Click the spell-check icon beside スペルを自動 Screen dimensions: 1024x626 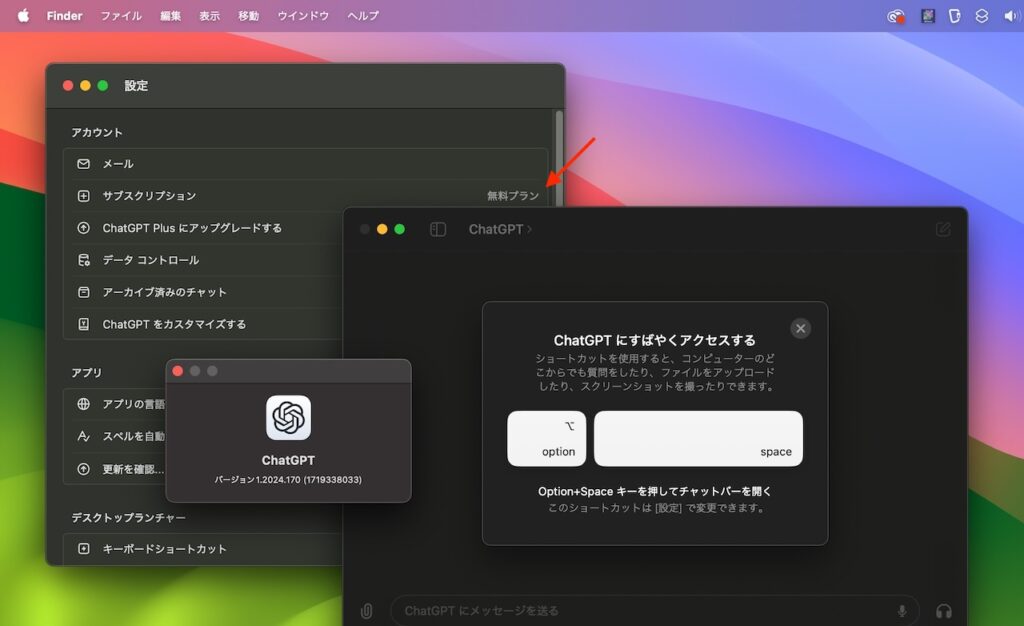point(85,436)
